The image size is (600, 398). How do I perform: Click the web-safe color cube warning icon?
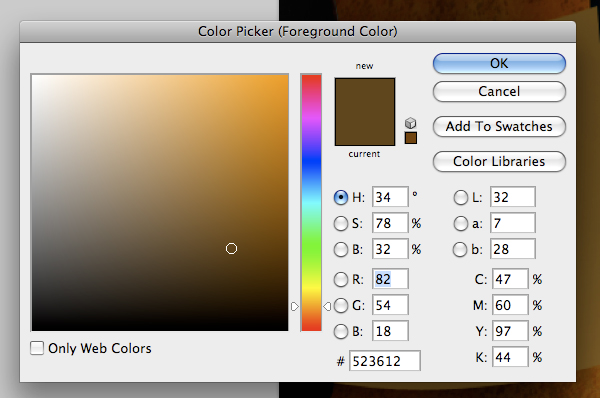[411, 123]
